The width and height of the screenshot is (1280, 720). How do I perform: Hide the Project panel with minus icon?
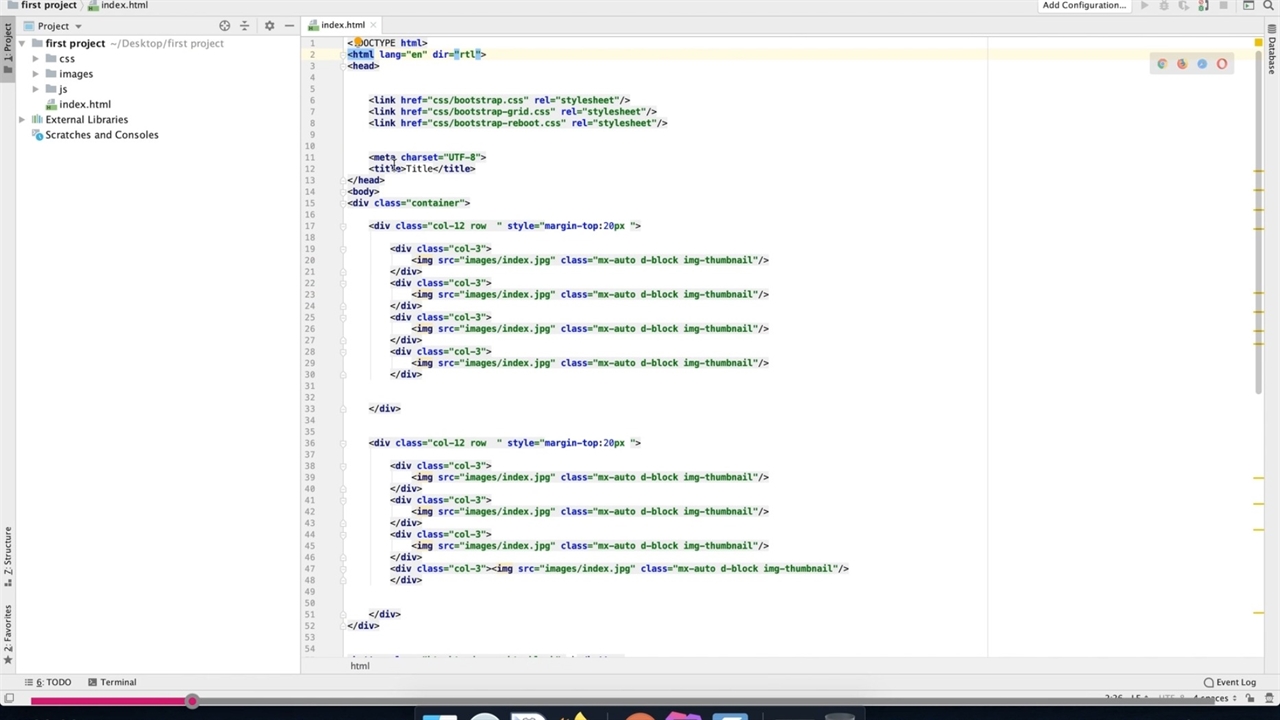pyautogui.click(x=289, y=26)
